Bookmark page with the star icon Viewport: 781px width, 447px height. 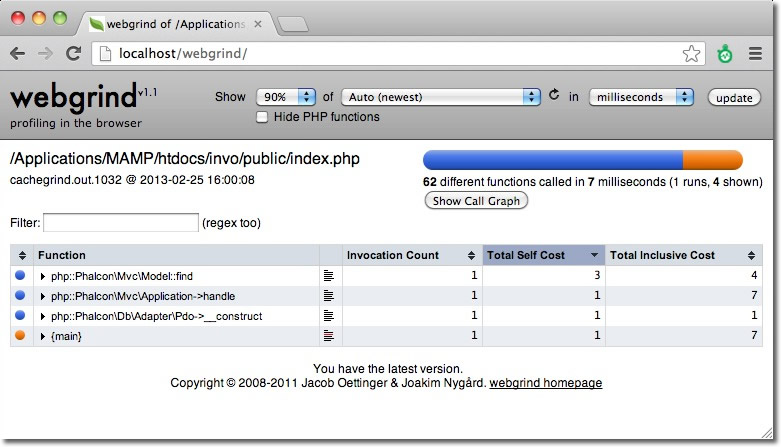[691, 54]
